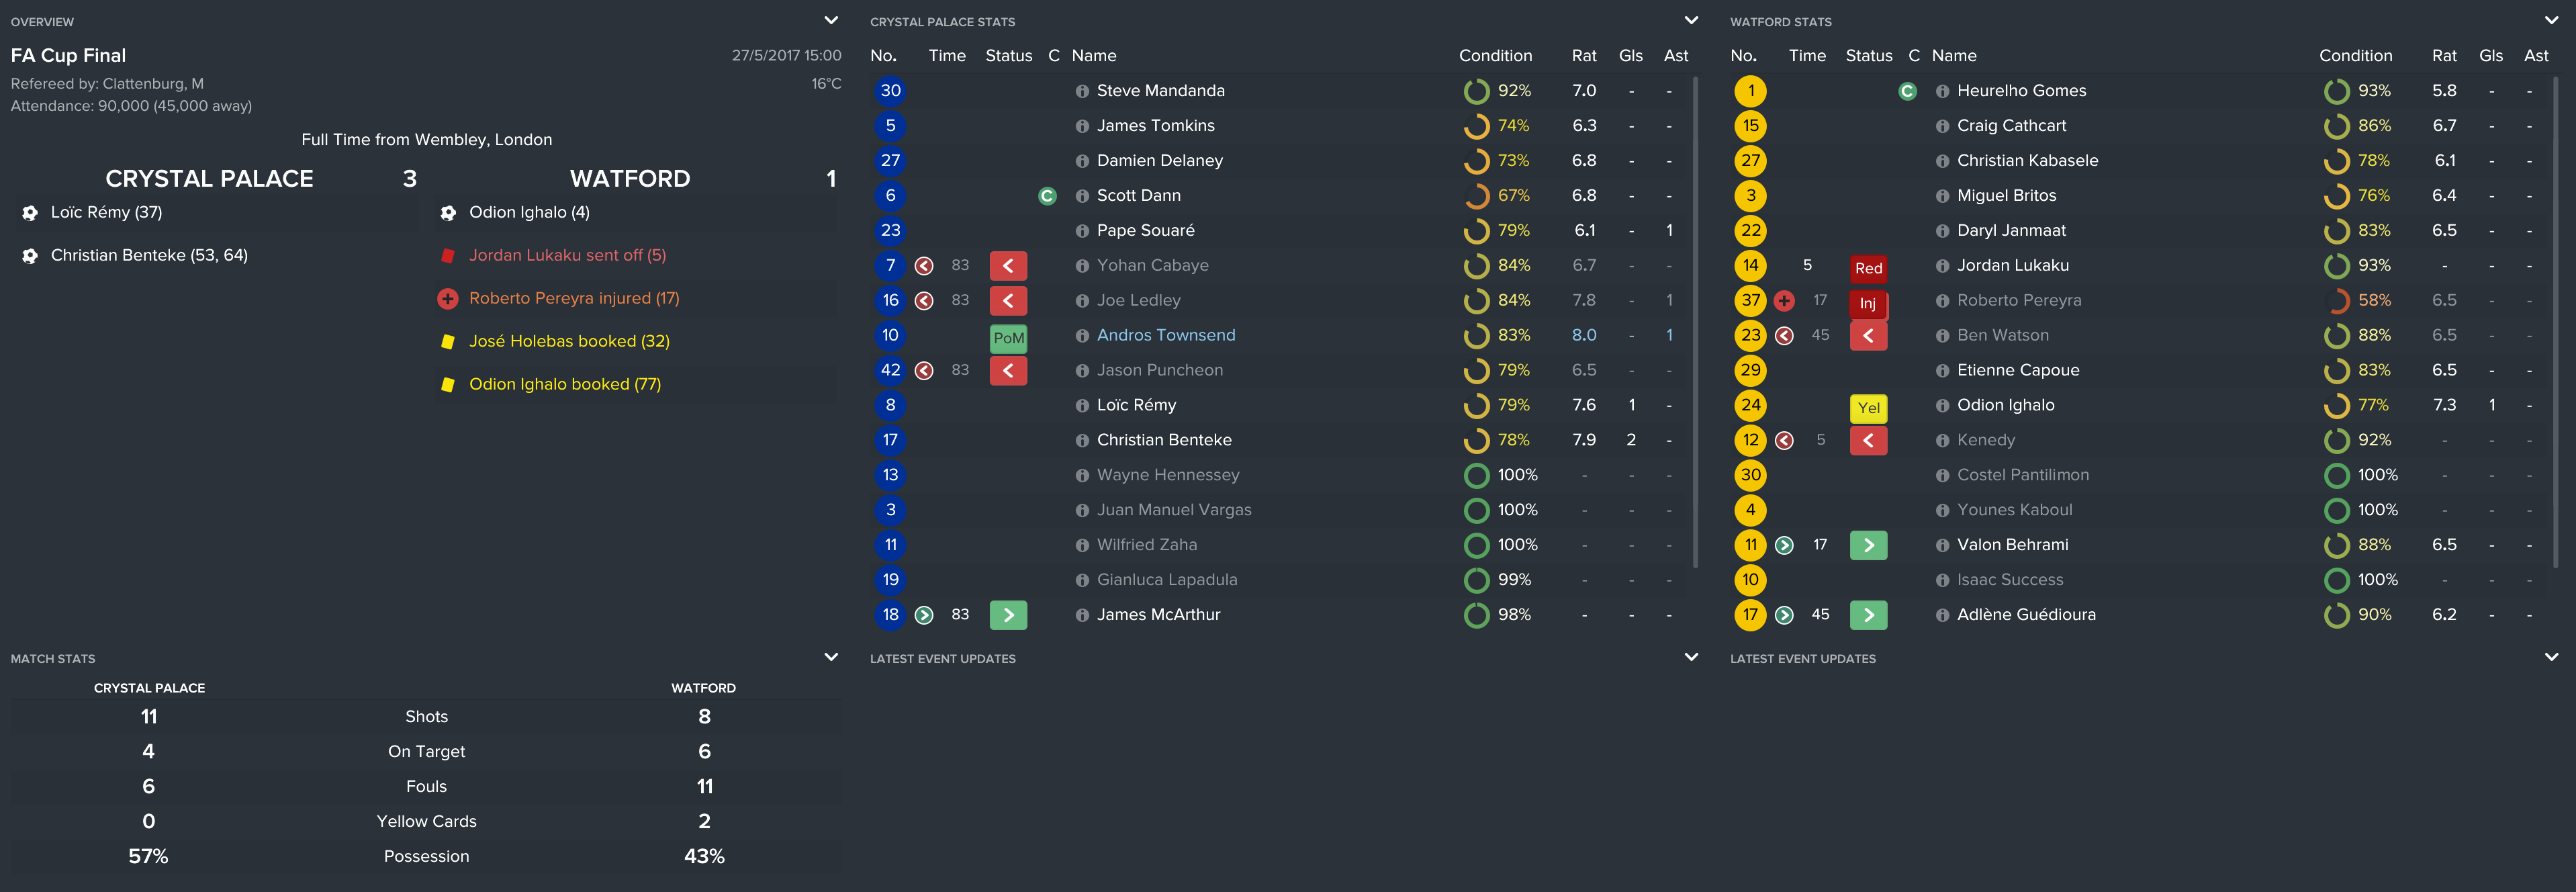The width and height of the screenshot is (2576, 892).
Task: Click the Red card status for Jordan Lukaku
Action: click(1868, 267)
